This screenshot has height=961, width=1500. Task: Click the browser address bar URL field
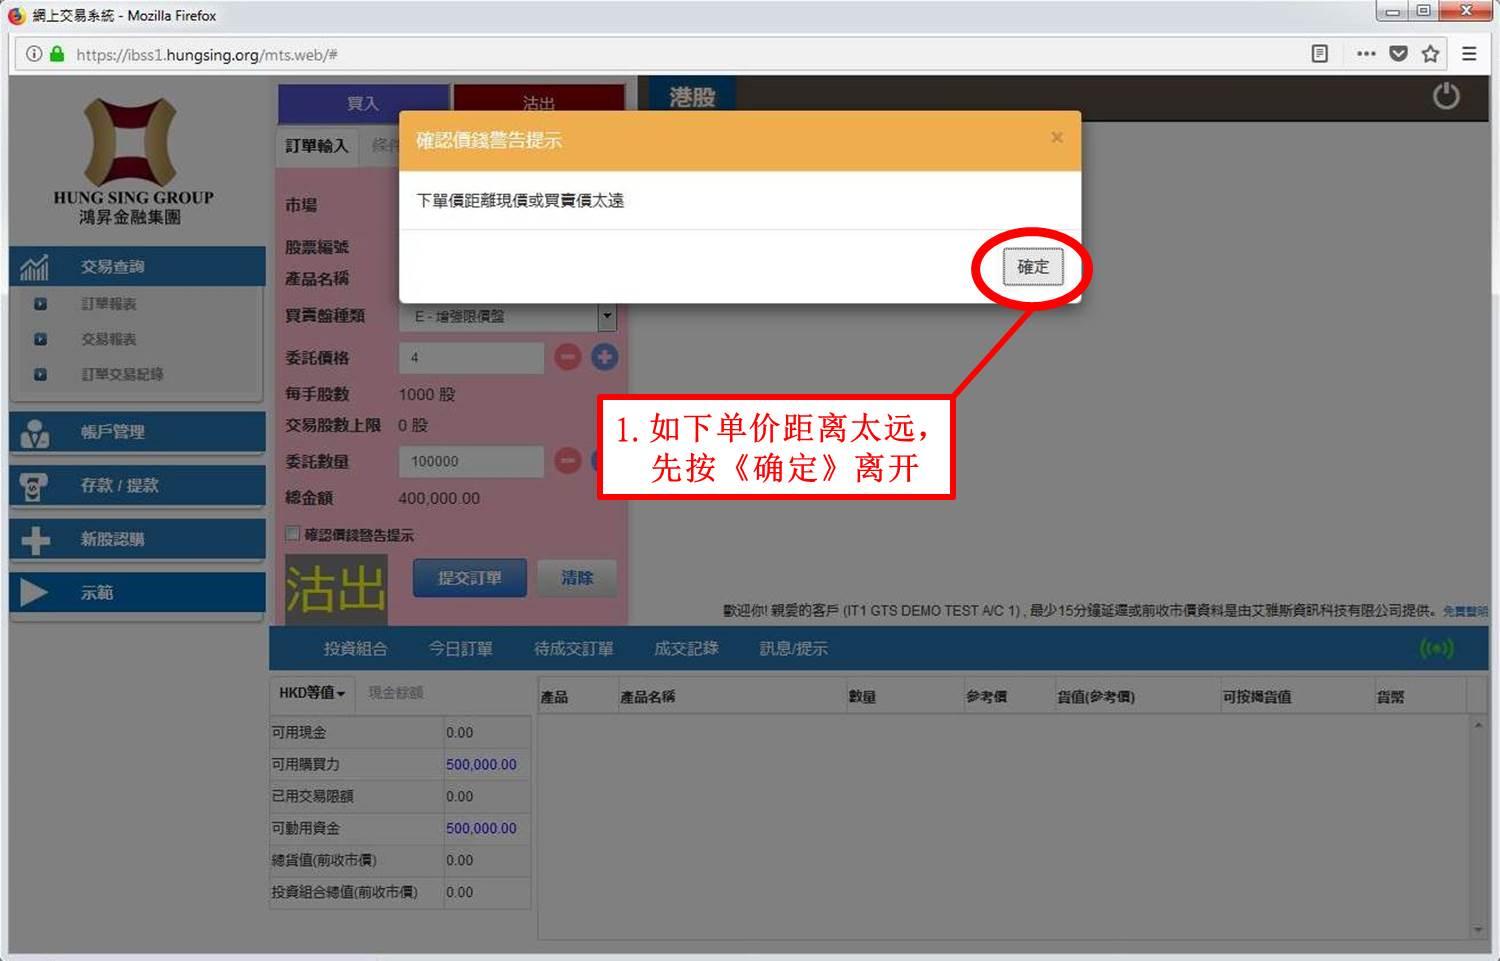(300, 54)
